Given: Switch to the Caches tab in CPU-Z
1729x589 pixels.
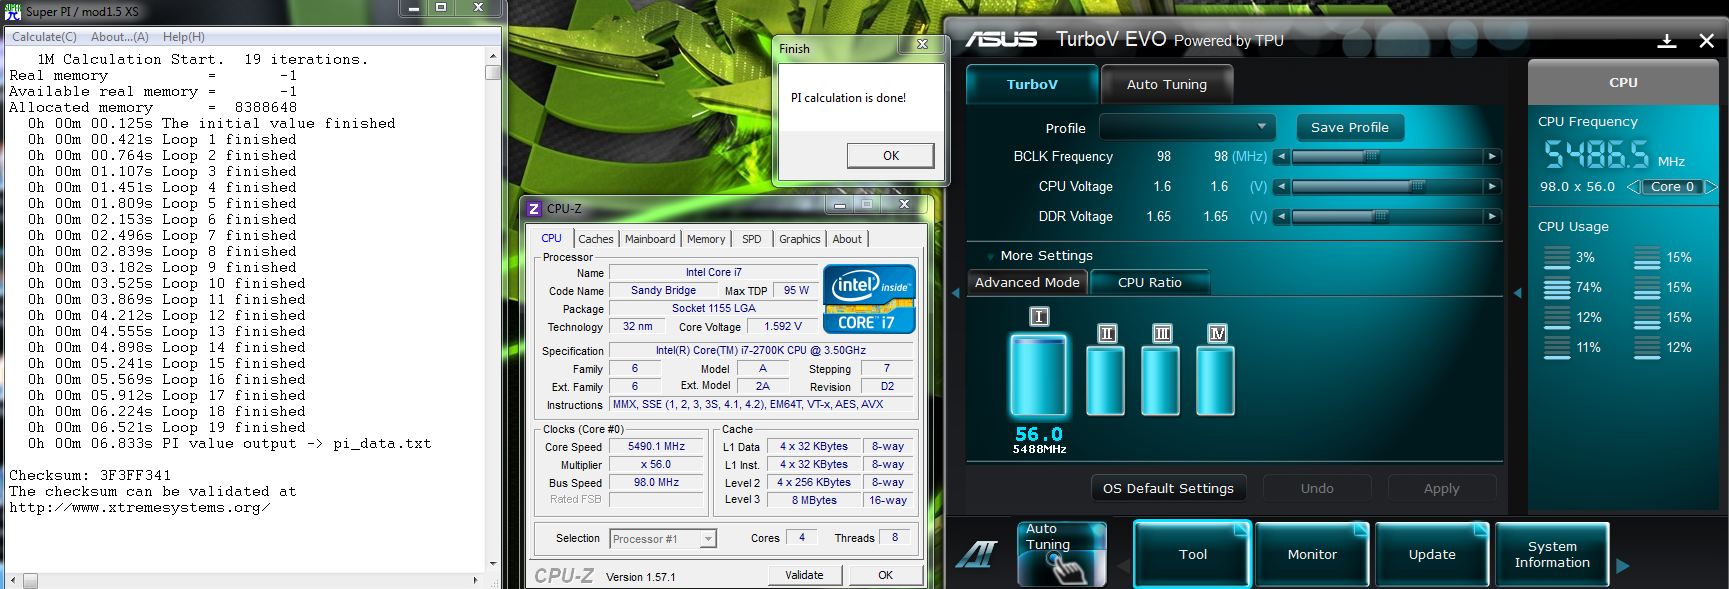Looking at the screenshot, I should pyautogui.click(x=596, y=239).
